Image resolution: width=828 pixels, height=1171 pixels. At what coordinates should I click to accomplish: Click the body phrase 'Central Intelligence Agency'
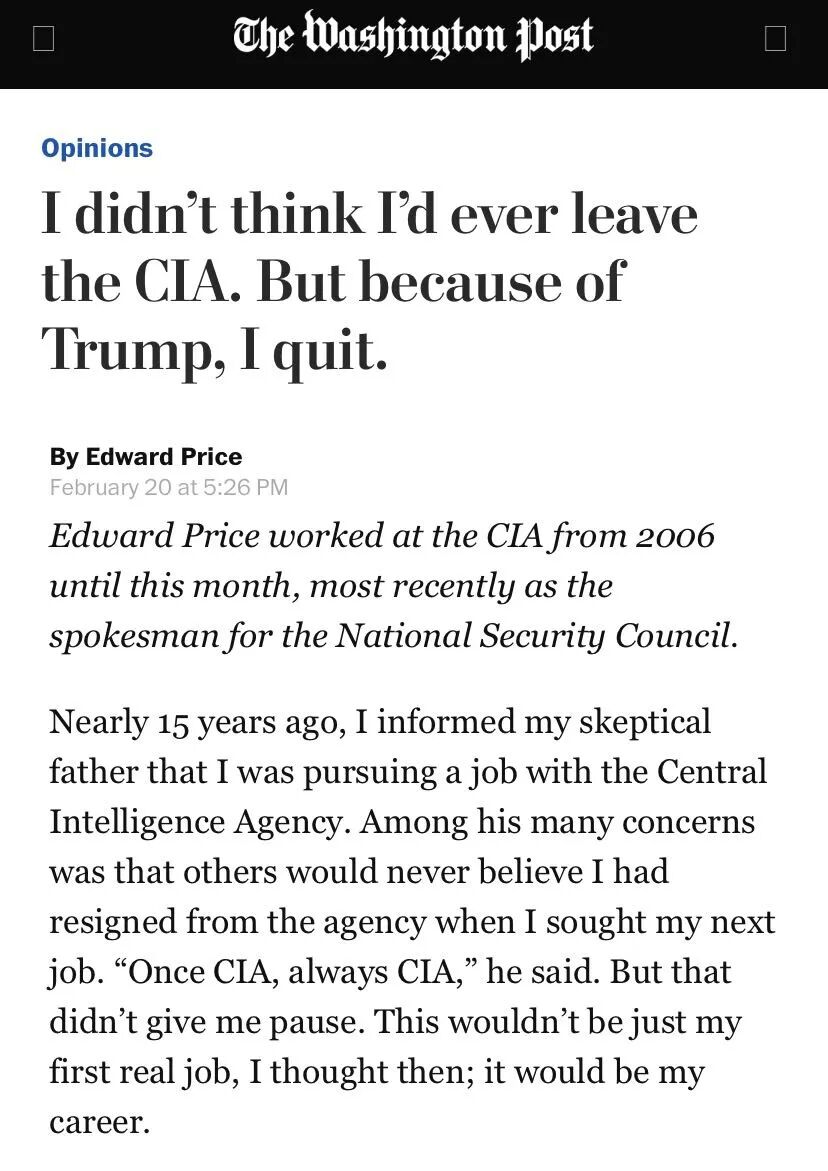pyautogui.click(x=408, y=797)
